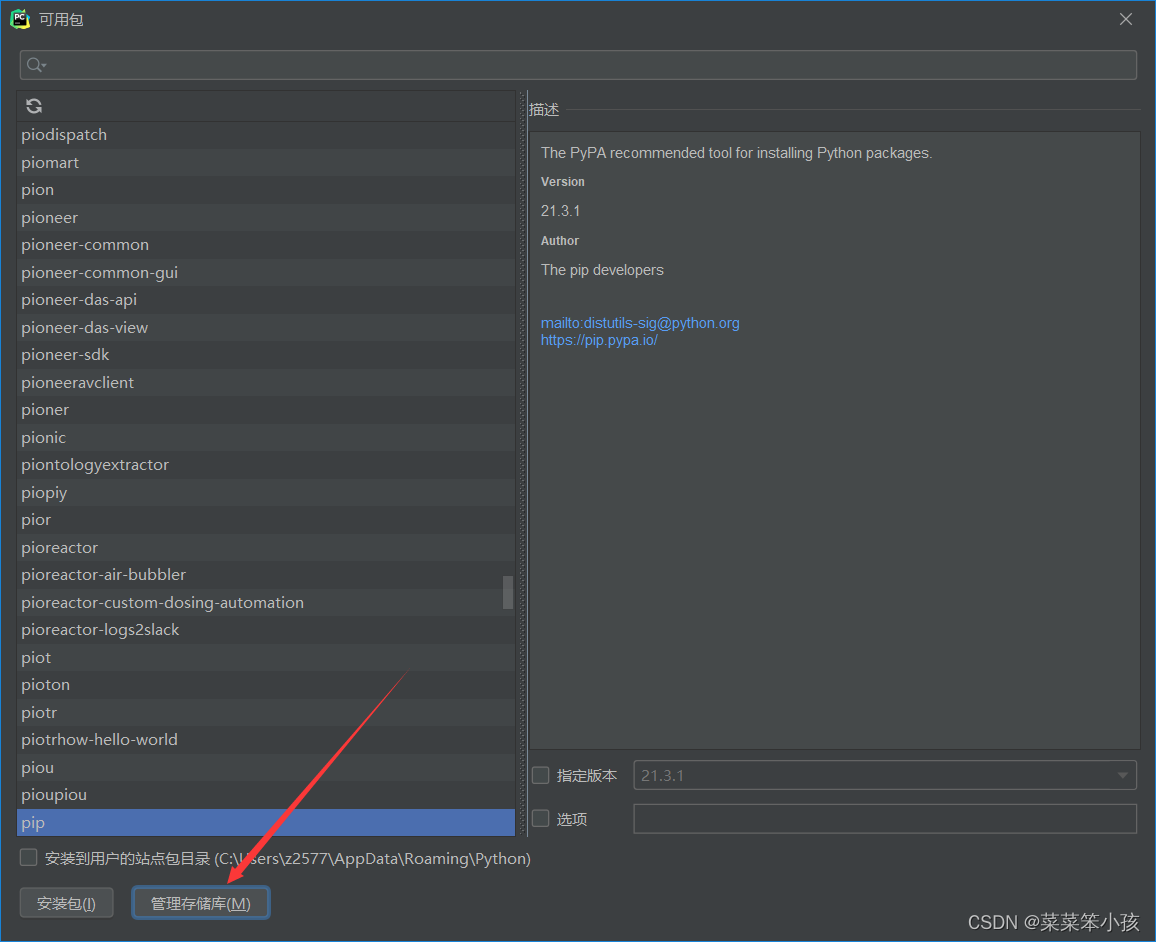Select the pioneeravclient package
The width and height of the screenshot is (1156, 942).
(265, 383)
